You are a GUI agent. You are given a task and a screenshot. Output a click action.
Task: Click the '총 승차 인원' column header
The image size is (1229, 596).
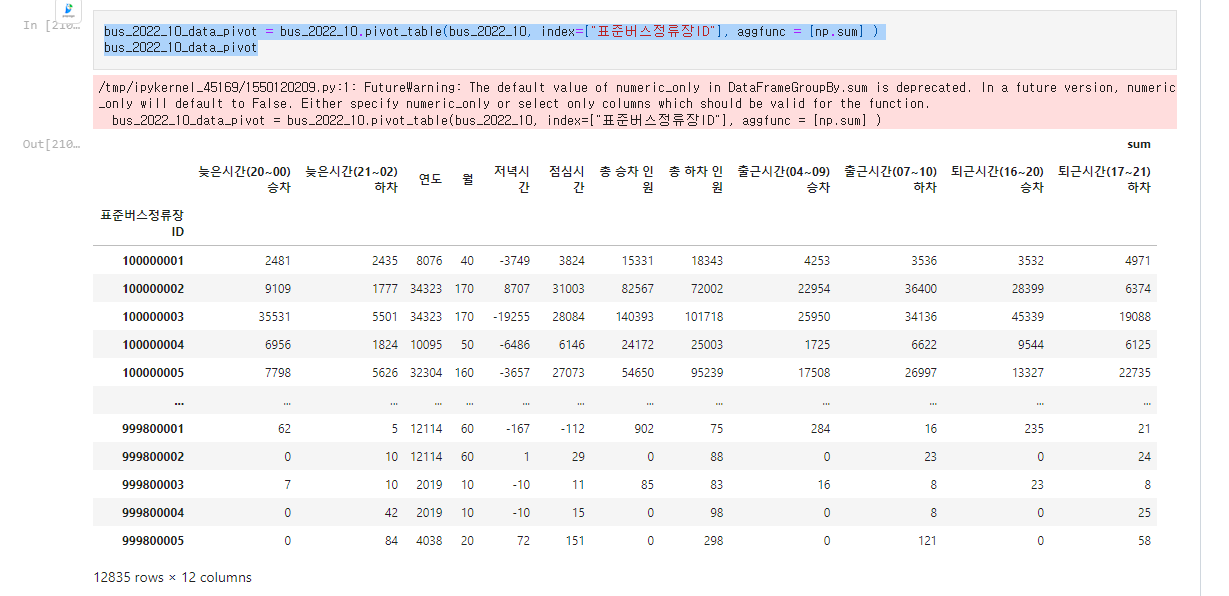coord(626,179)
